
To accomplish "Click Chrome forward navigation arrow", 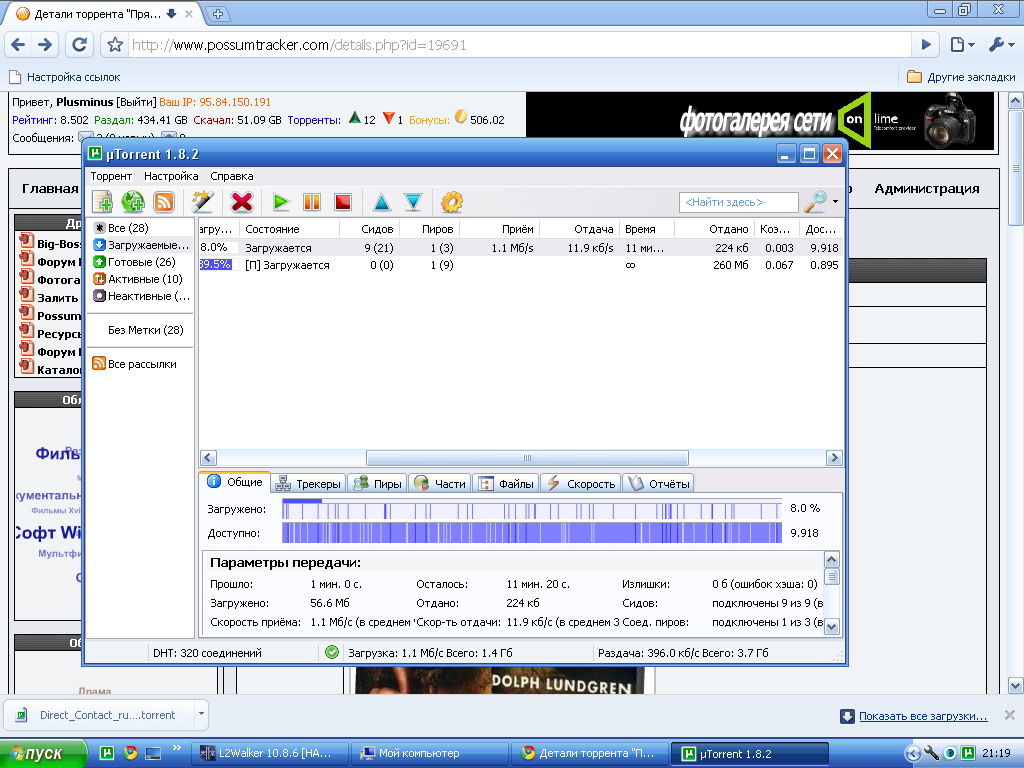I will click(45, 45).
